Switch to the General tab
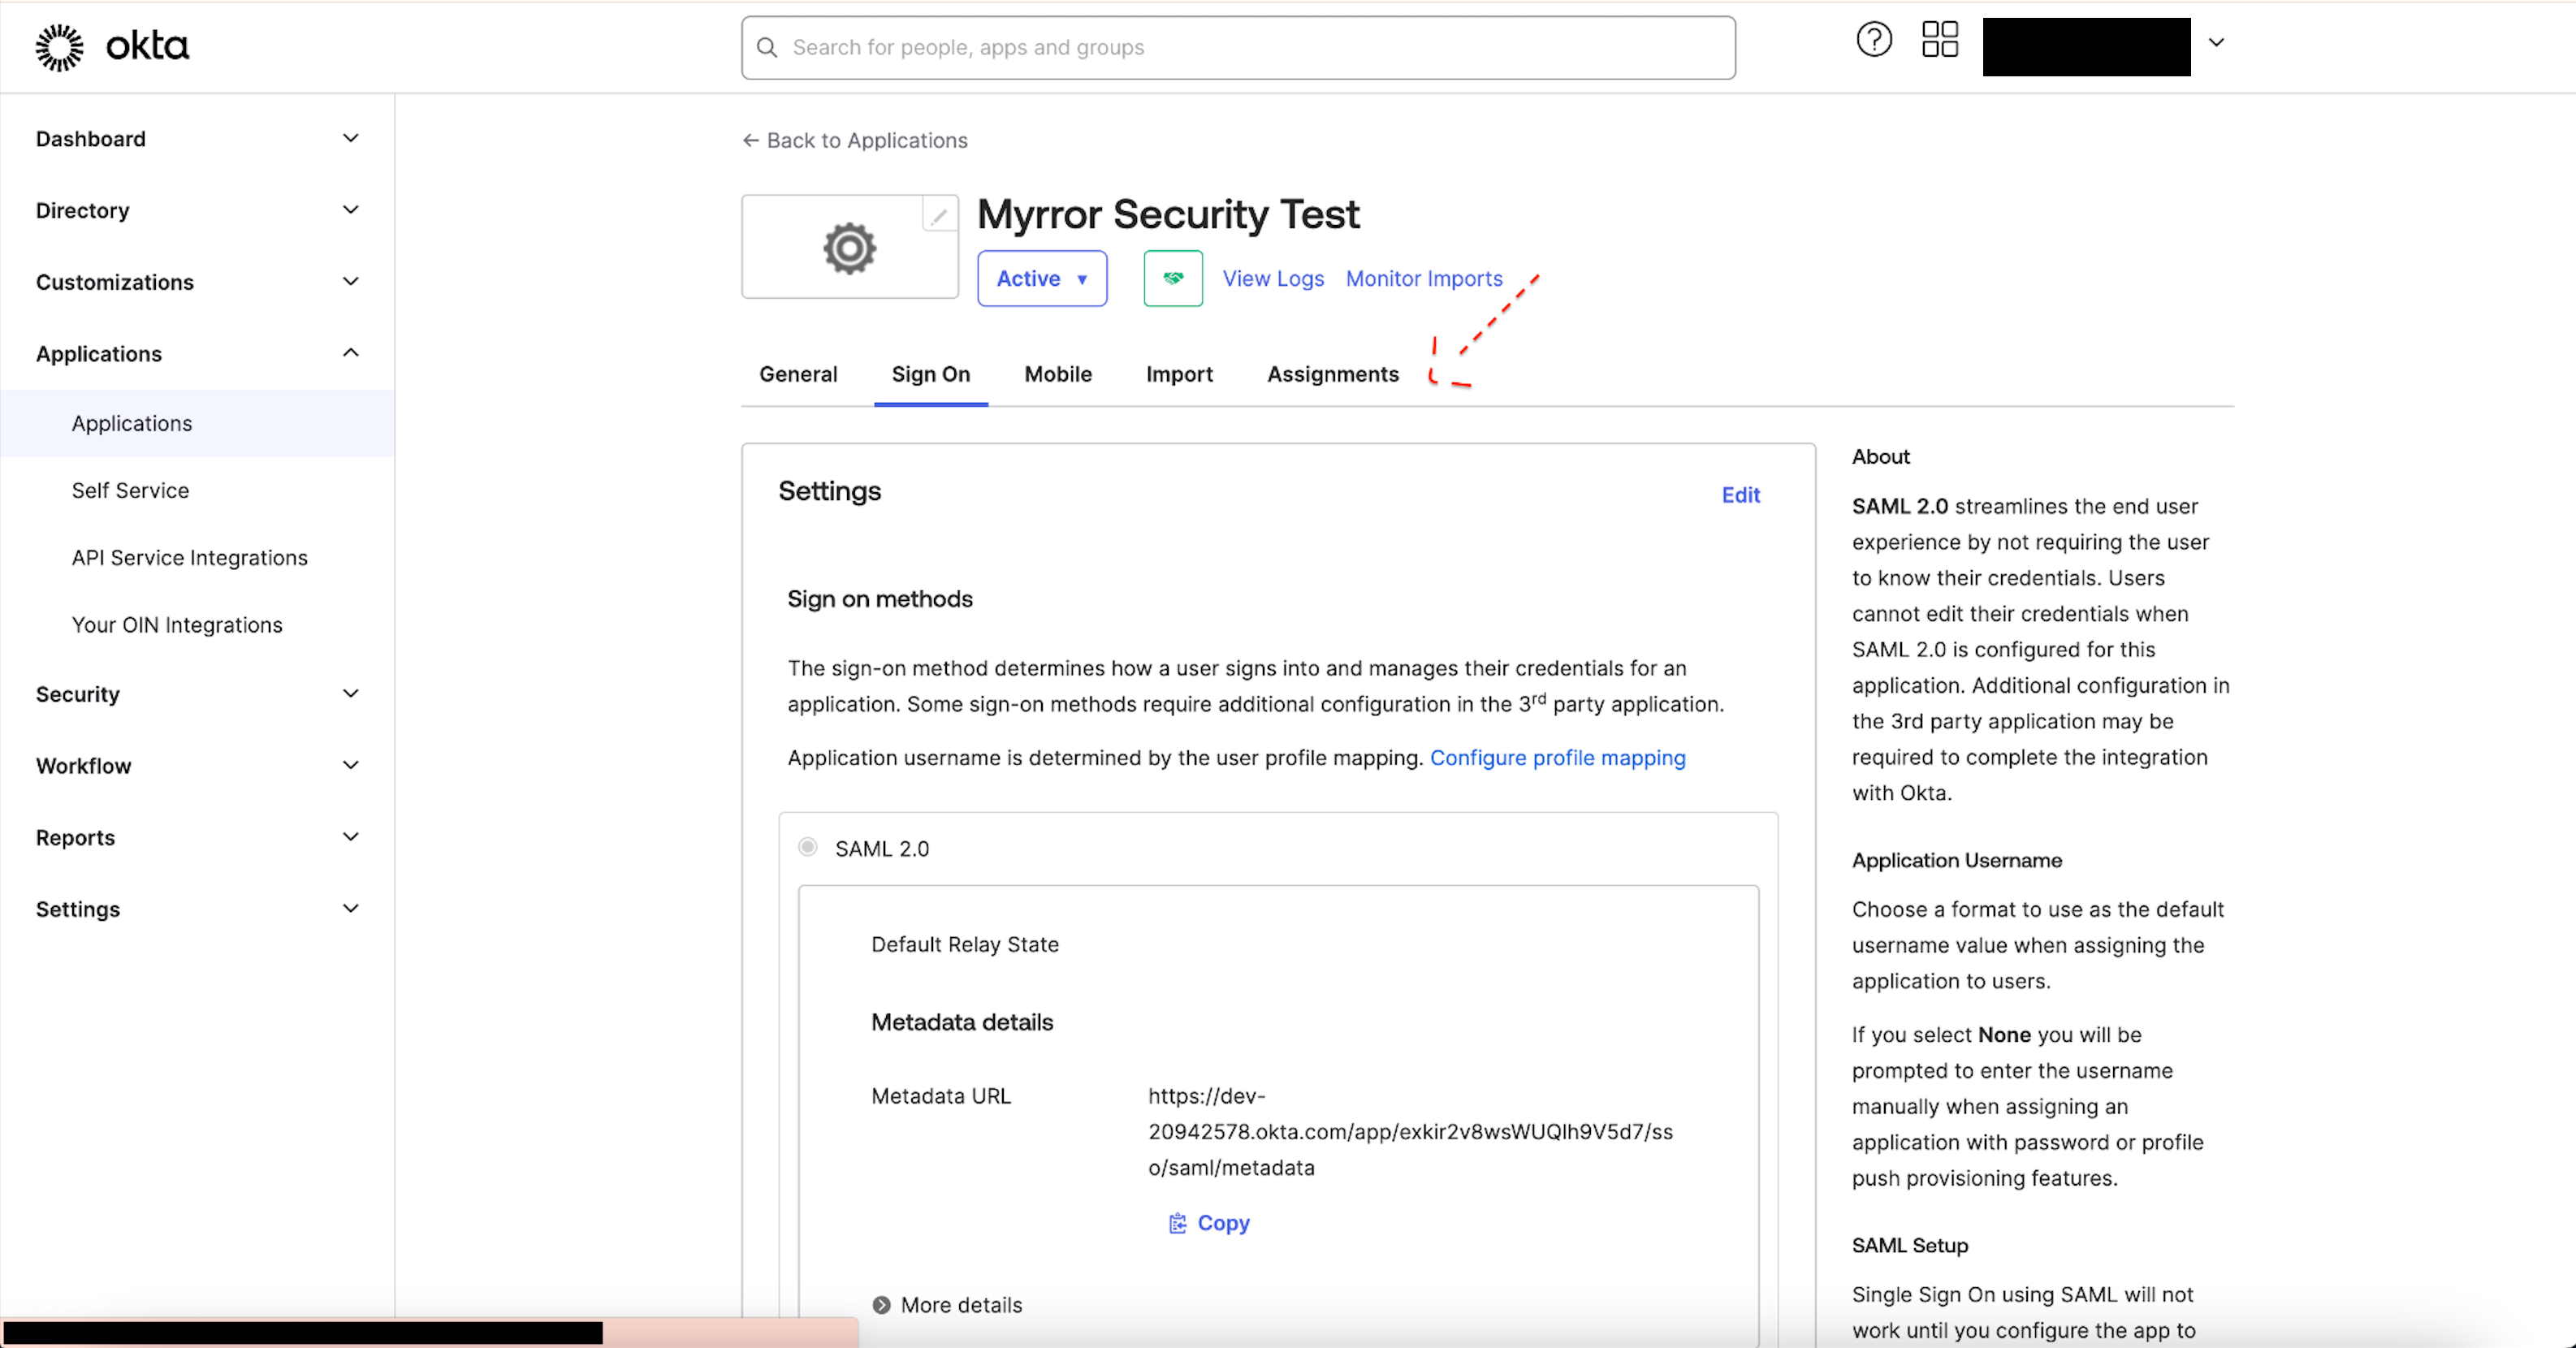The image size is (2576, 1348). [x=797, y=374]
